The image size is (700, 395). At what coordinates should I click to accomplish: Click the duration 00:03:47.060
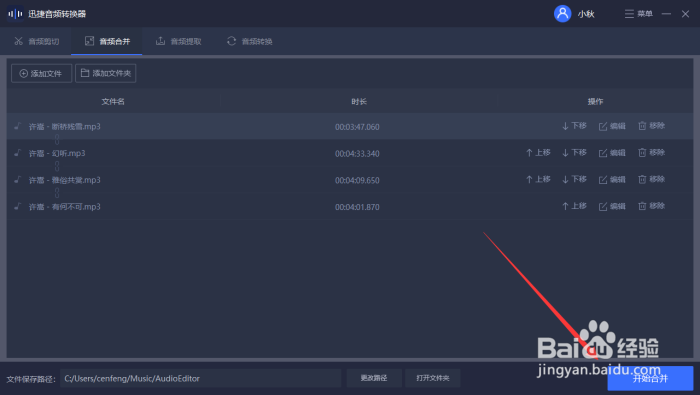(x=357, y=127)
